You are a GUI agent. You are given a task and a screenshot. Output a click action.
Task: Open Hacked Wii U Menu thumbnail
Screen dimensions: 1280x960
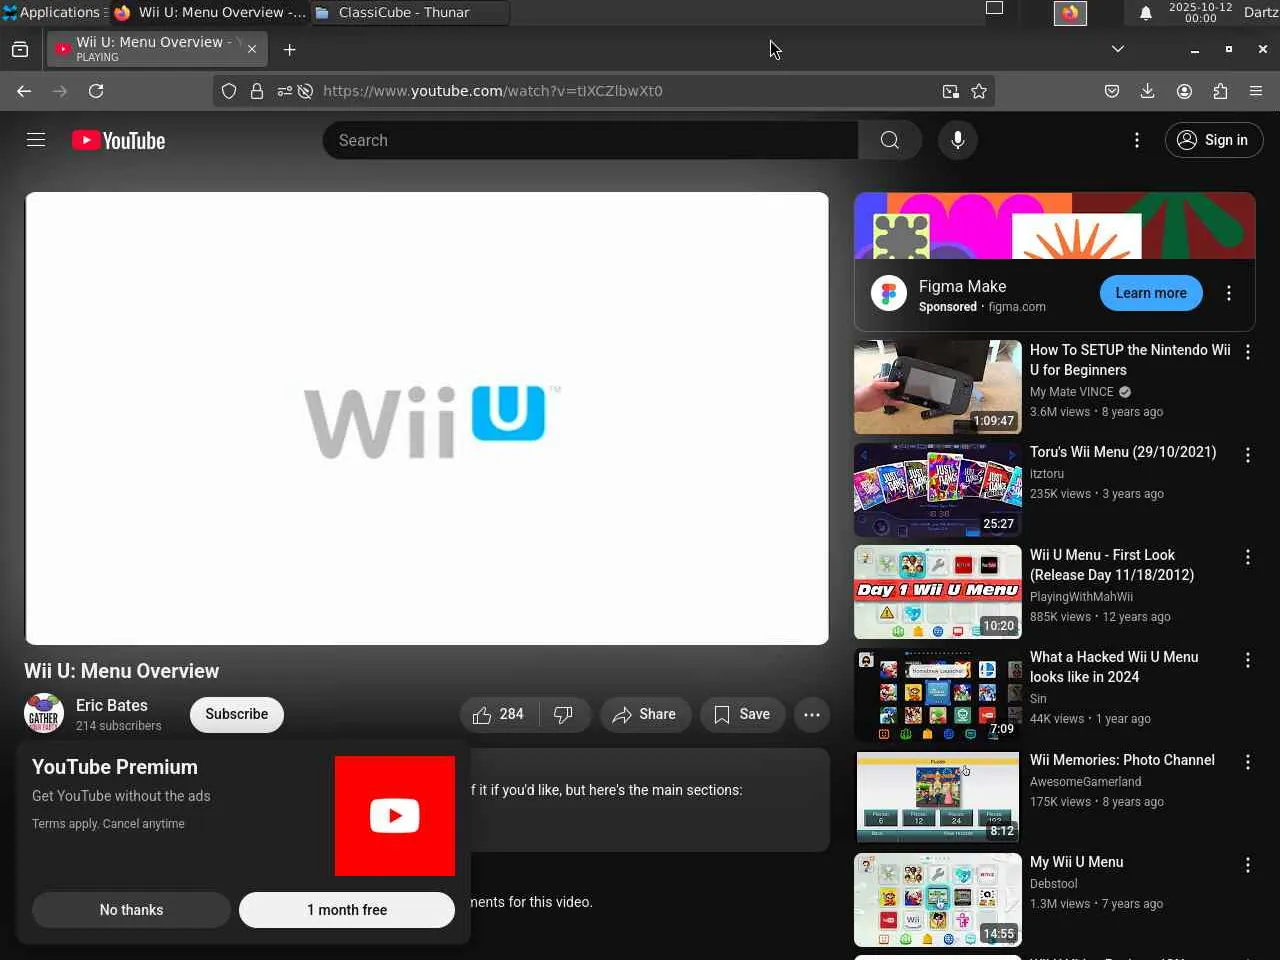pos(938,695)
